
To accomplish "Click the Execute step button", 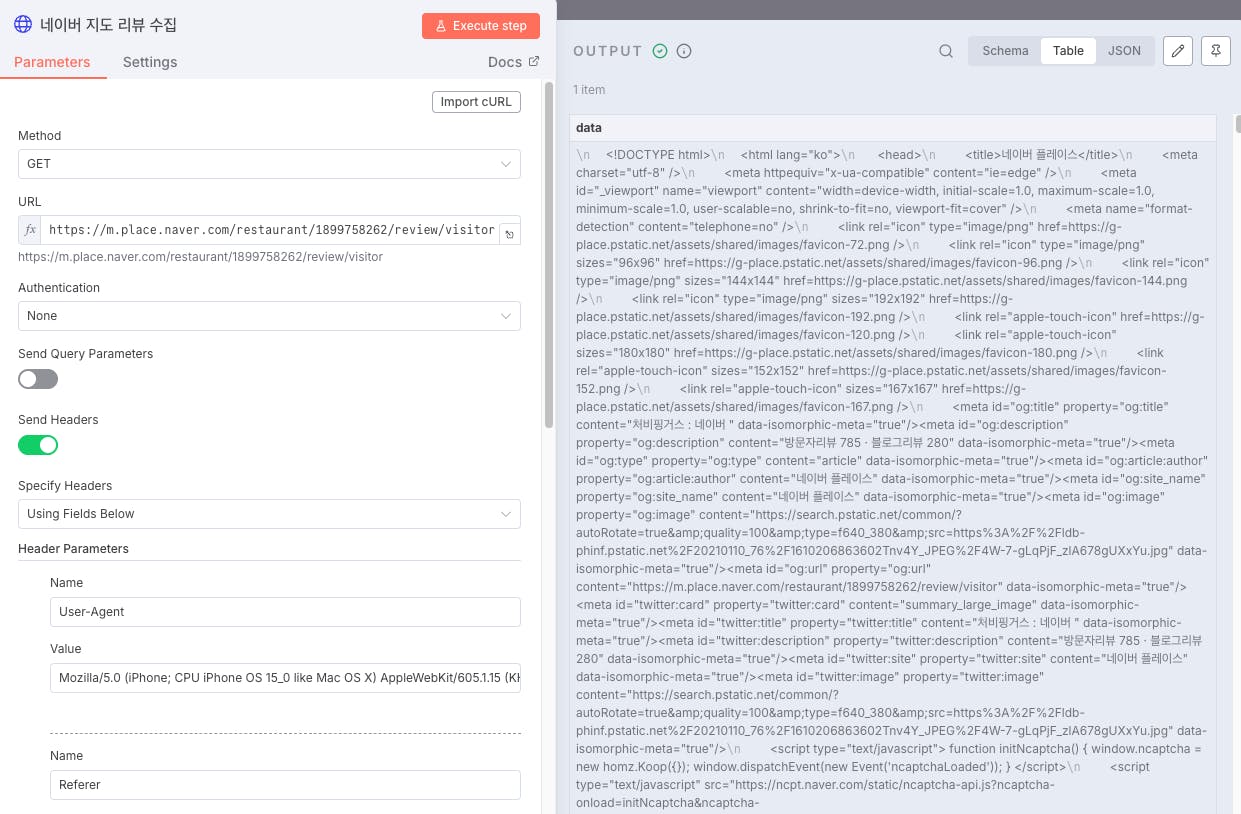I will pos(481,26).
